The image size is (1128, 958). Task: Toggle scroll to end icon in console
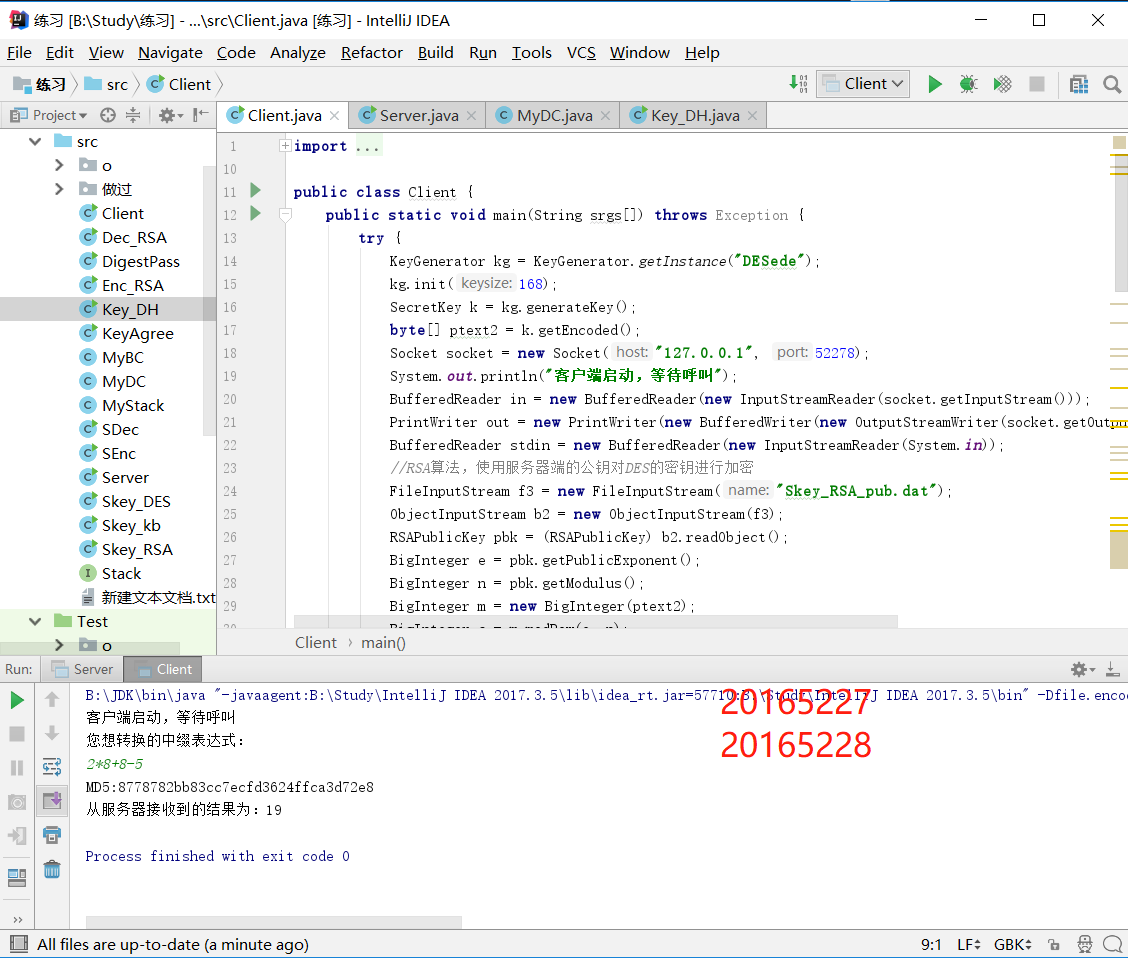click(52, 800)
